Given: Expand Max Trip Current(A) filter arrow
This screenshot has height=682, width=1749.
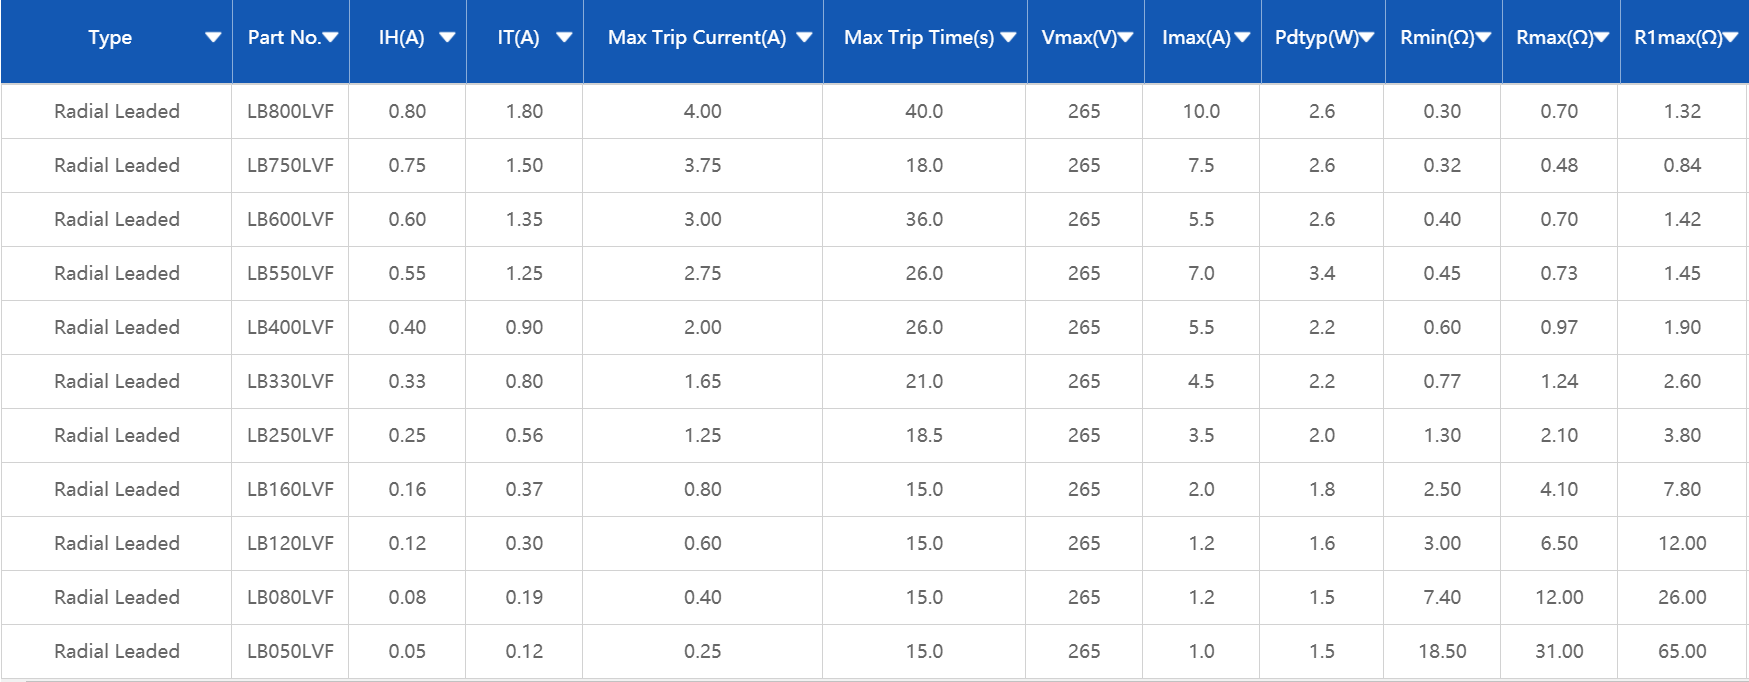Looking at the screenshot, I should (804, 38).
